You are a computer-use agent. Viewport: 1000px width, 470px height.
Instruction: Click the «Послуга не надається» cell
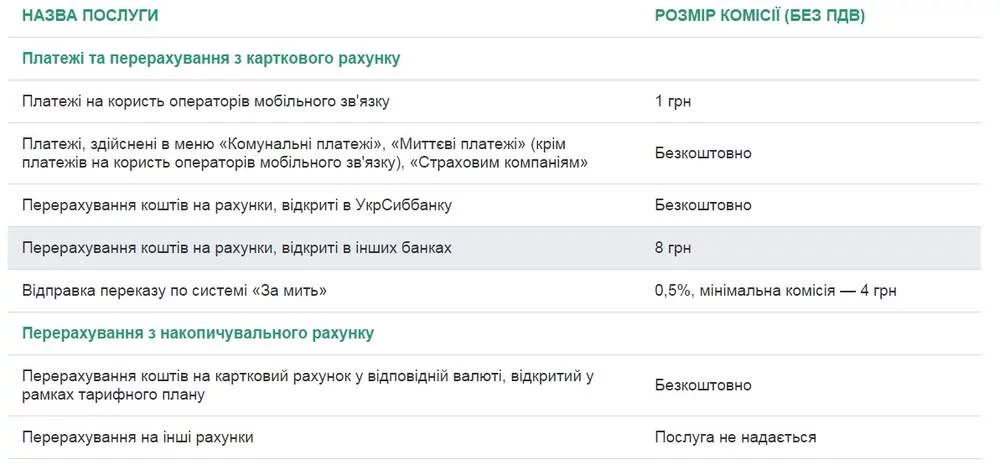(735, 437)
